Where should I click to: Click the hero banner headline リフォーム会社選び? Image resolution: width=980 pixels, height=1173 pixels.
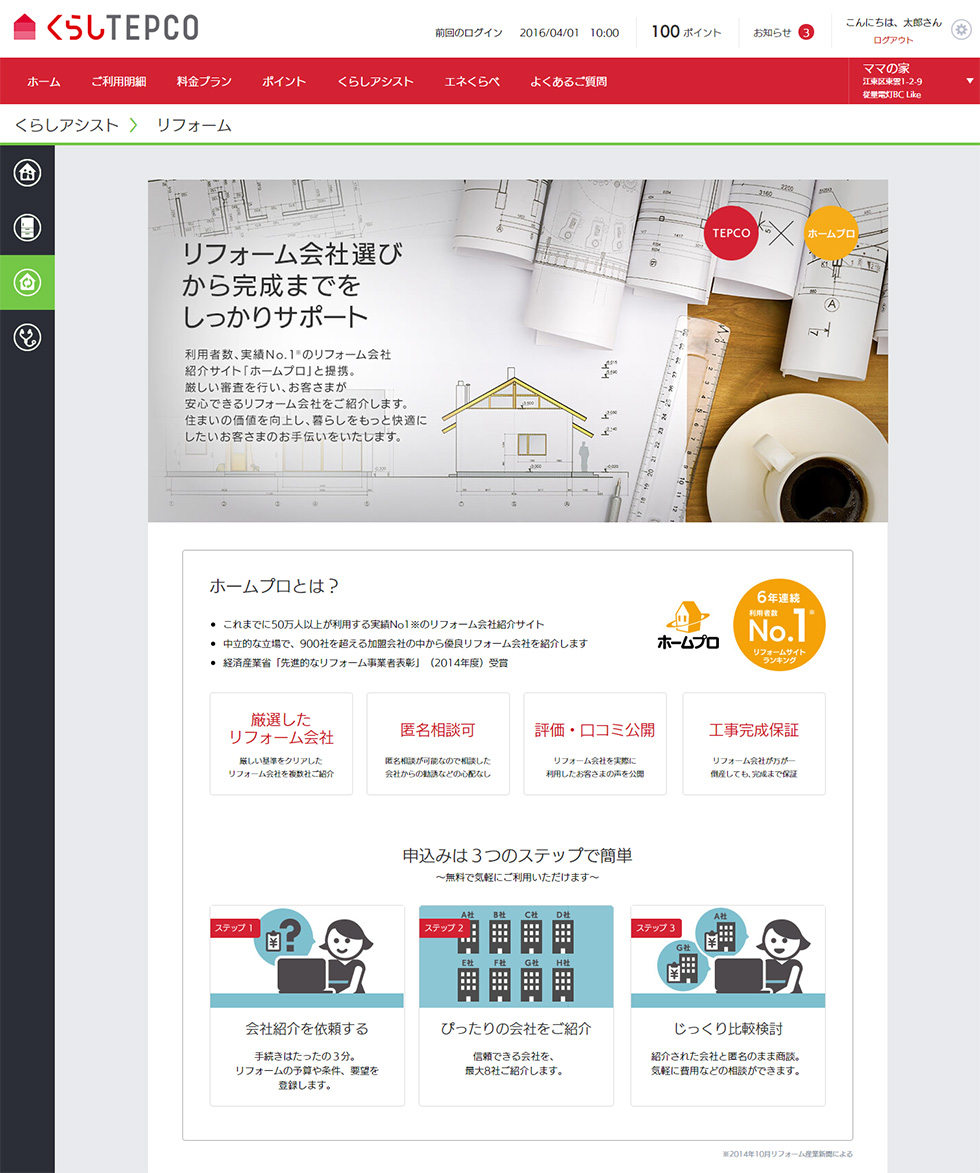point(293,254)
